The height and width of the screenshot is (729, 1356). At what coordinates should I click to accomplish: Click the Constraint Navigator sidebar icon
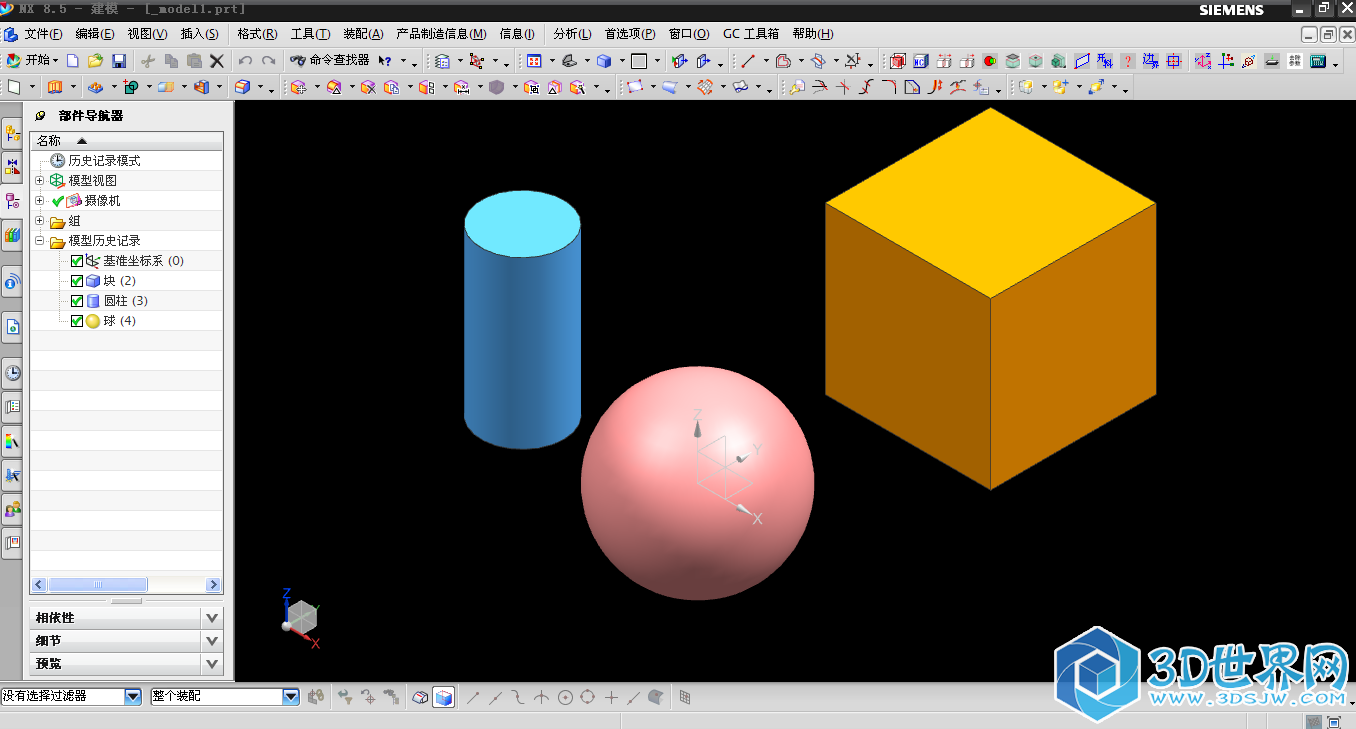click(x=13, y=165)
